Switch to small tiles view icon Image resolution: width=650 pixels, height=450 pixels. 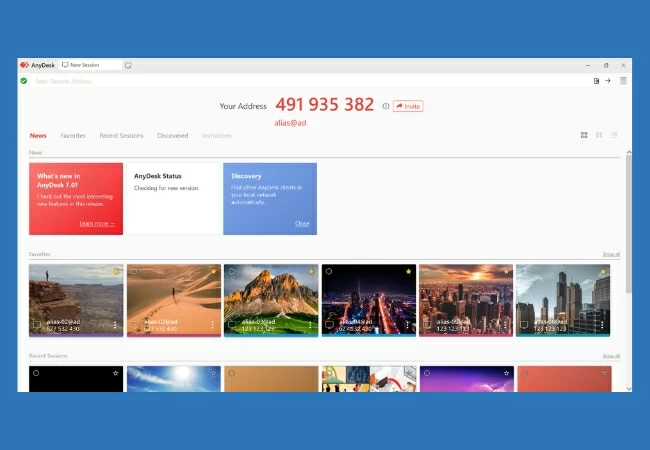599,135
